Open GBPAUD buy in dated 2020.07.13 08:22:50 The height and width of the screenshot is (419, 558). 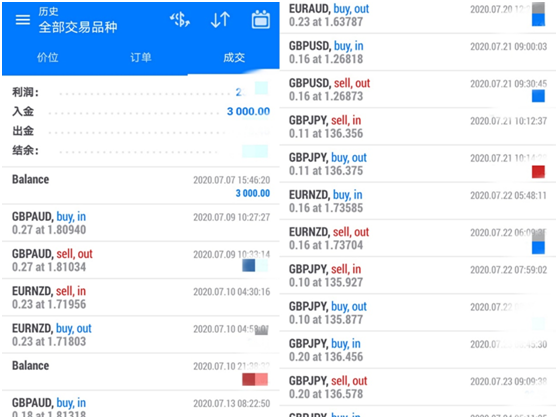[141, 405]
